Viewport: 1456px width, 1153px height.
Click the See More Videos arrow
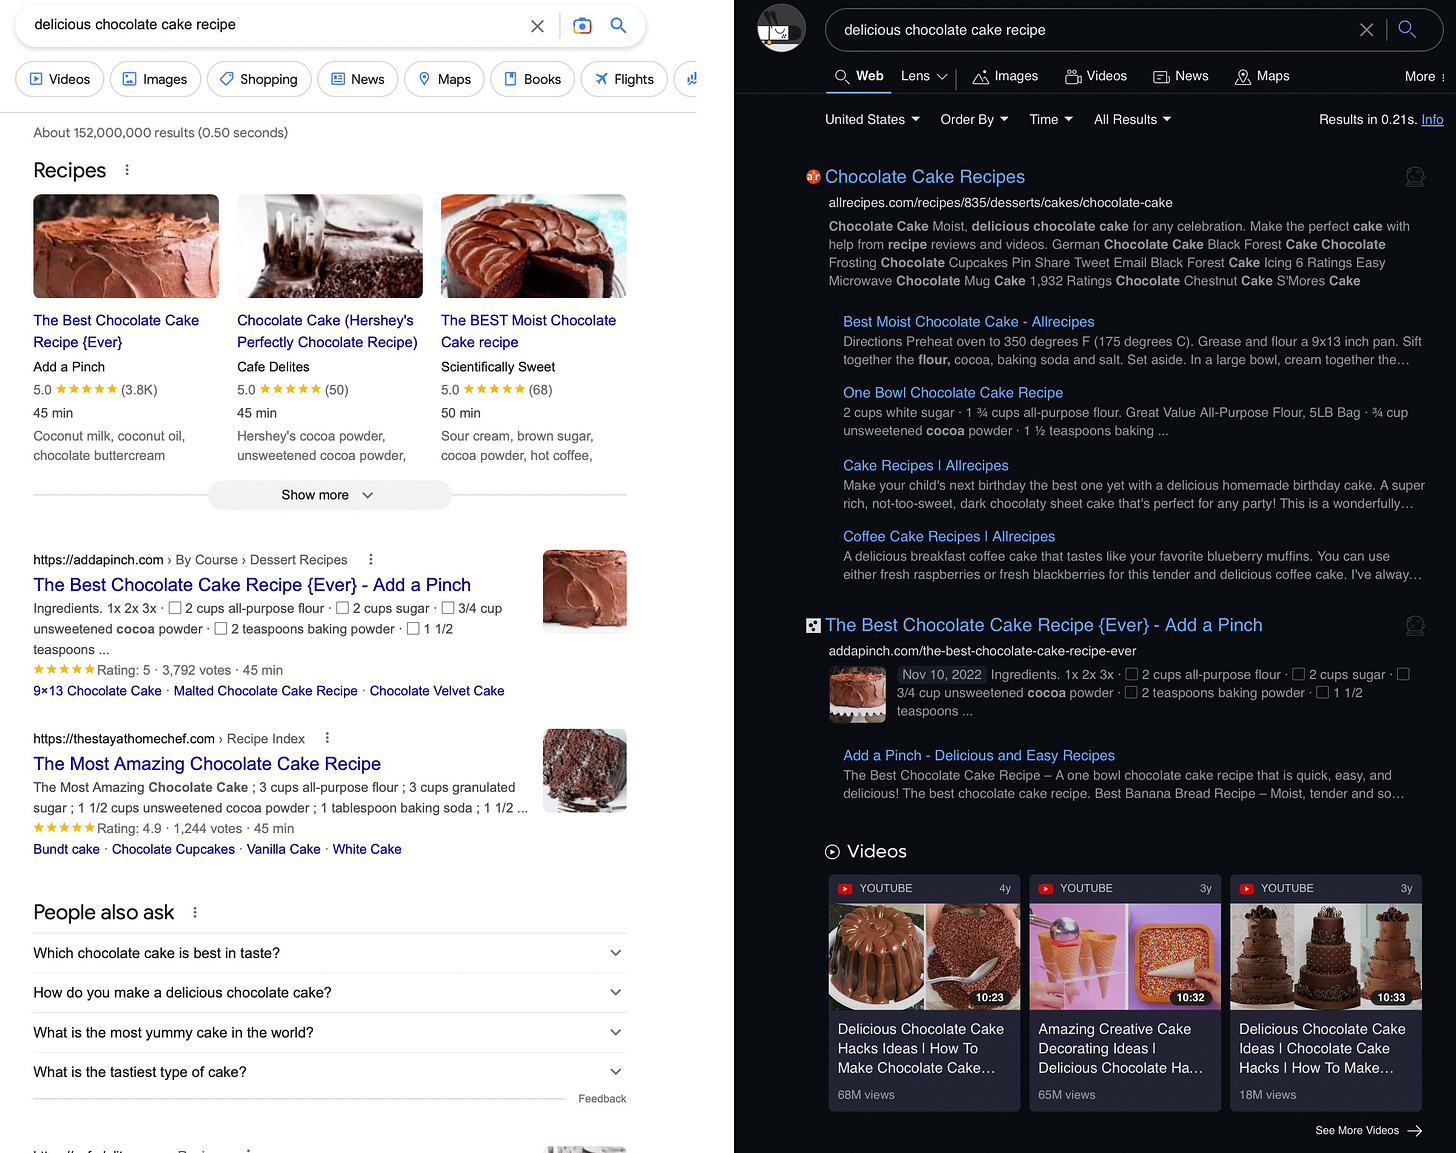click(1415, 1131)
